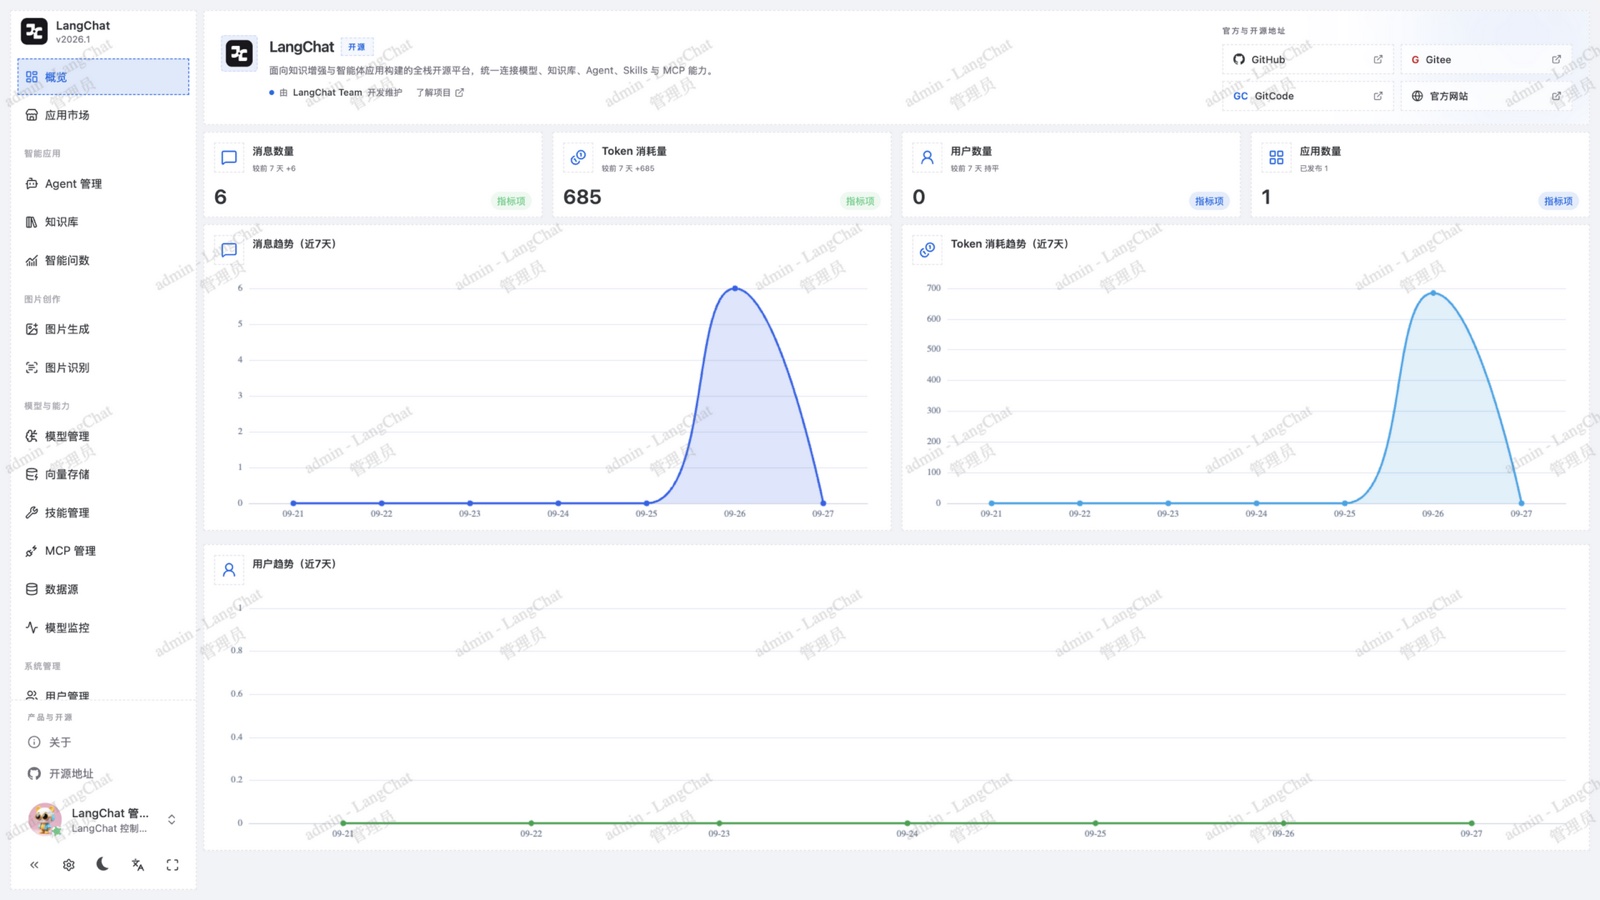1600x900 pixels.
Task: Open the 官方网站 link
Action: pyautogui.click(x=1486, y=96)
